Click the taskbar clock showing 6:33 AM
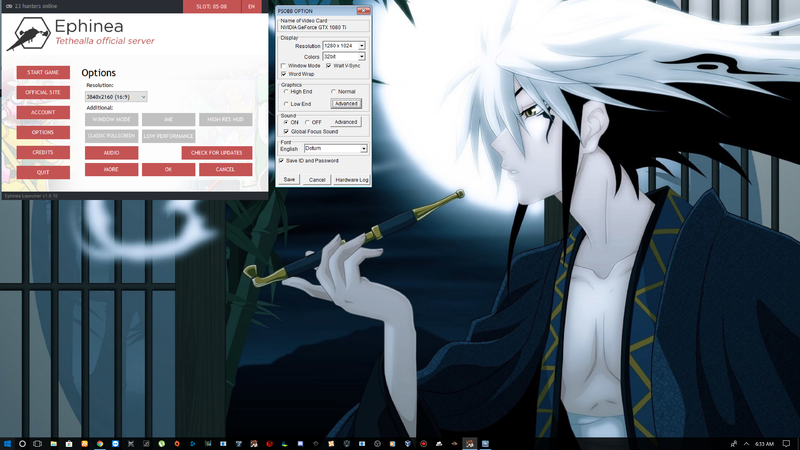Screen dimensions: 800x450 click(766, 443)
